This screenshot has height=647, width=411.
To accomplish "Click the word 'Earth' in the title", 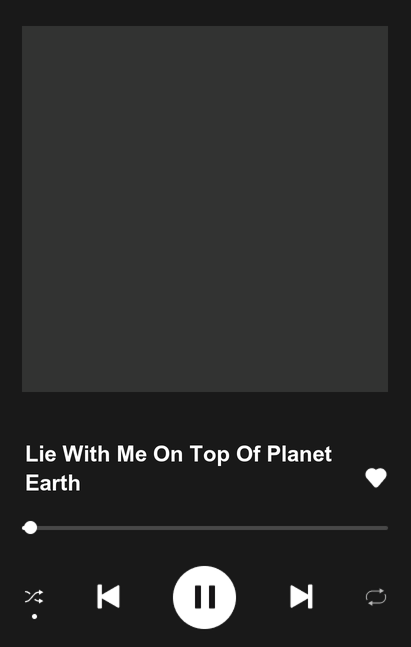I will coord(53,483).
